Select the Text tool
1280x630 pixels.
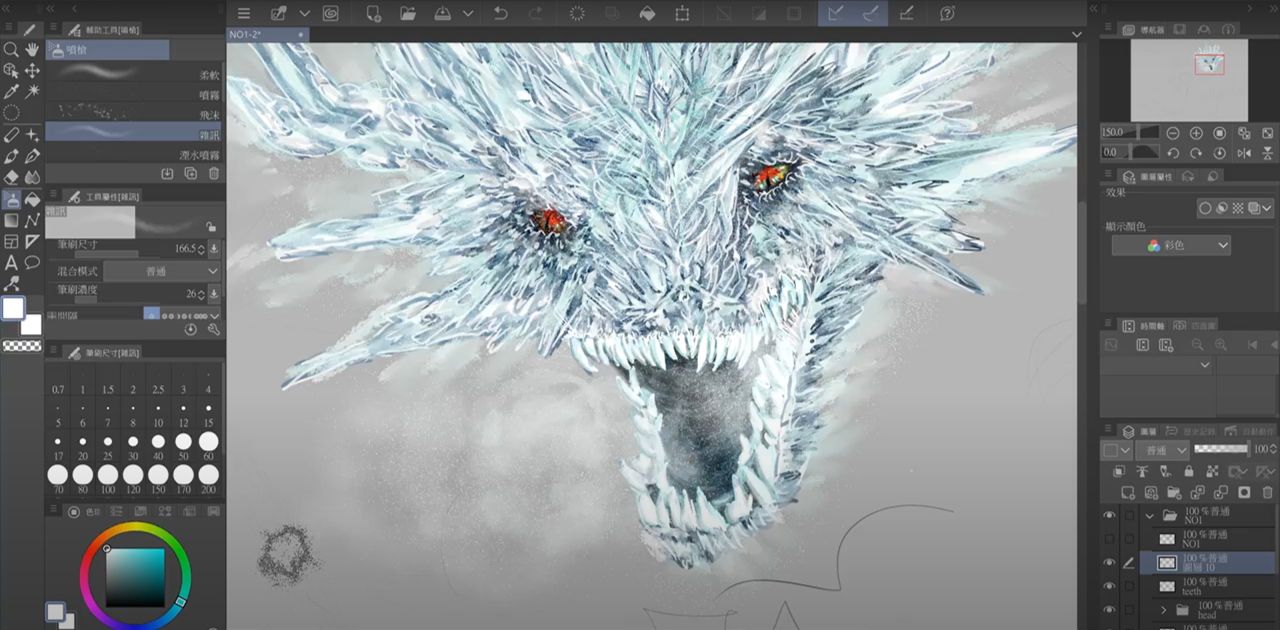click(x=11, y=262)
